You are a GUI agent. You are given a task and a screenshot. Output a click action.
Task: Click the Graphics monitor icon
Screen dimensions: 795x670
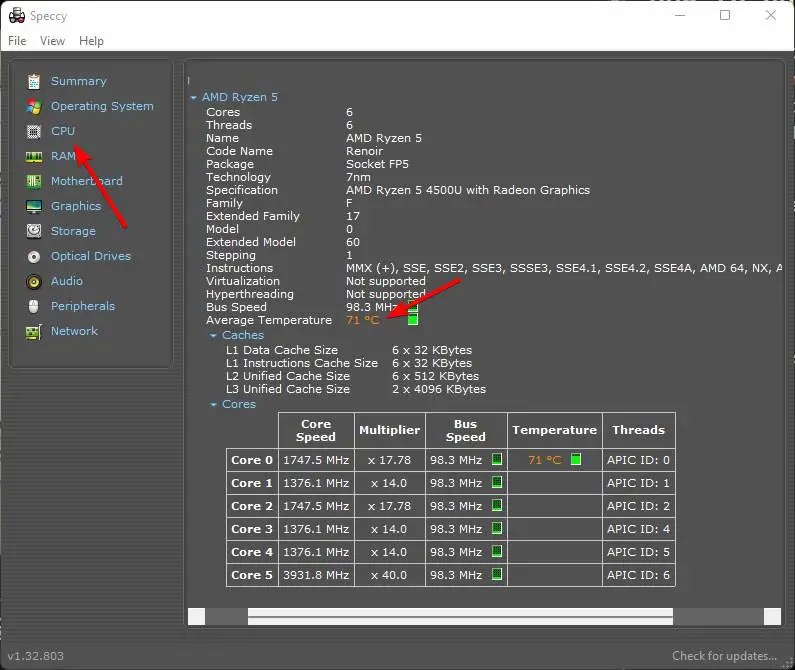34,206
